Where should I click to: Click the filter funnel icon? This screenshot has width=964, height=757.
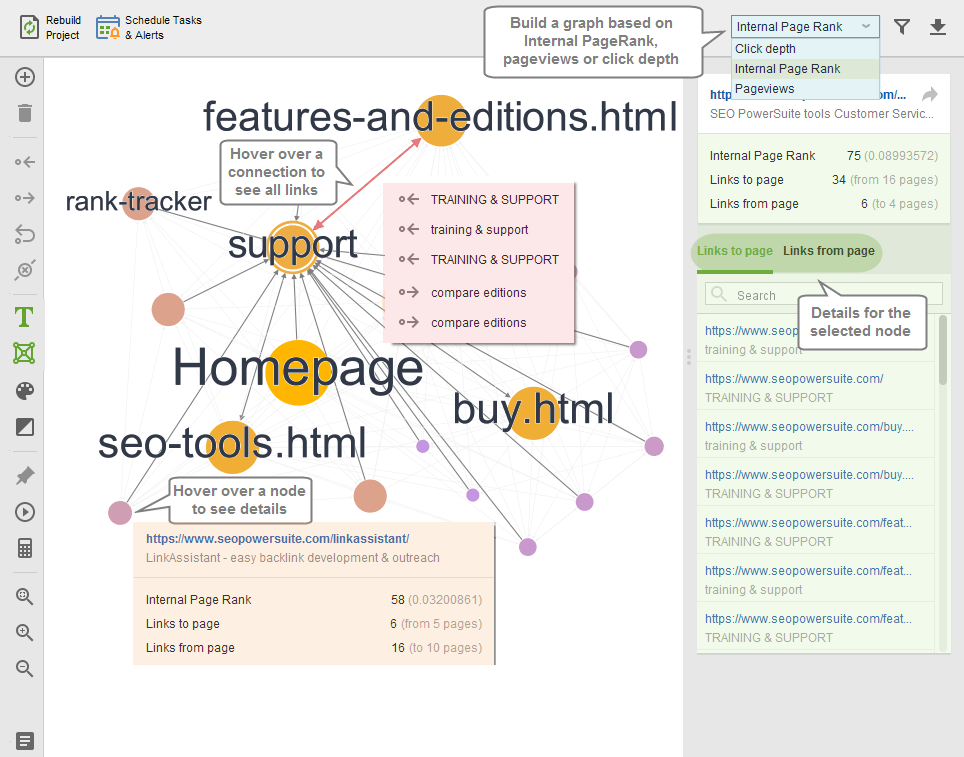[x=902, y=27]
